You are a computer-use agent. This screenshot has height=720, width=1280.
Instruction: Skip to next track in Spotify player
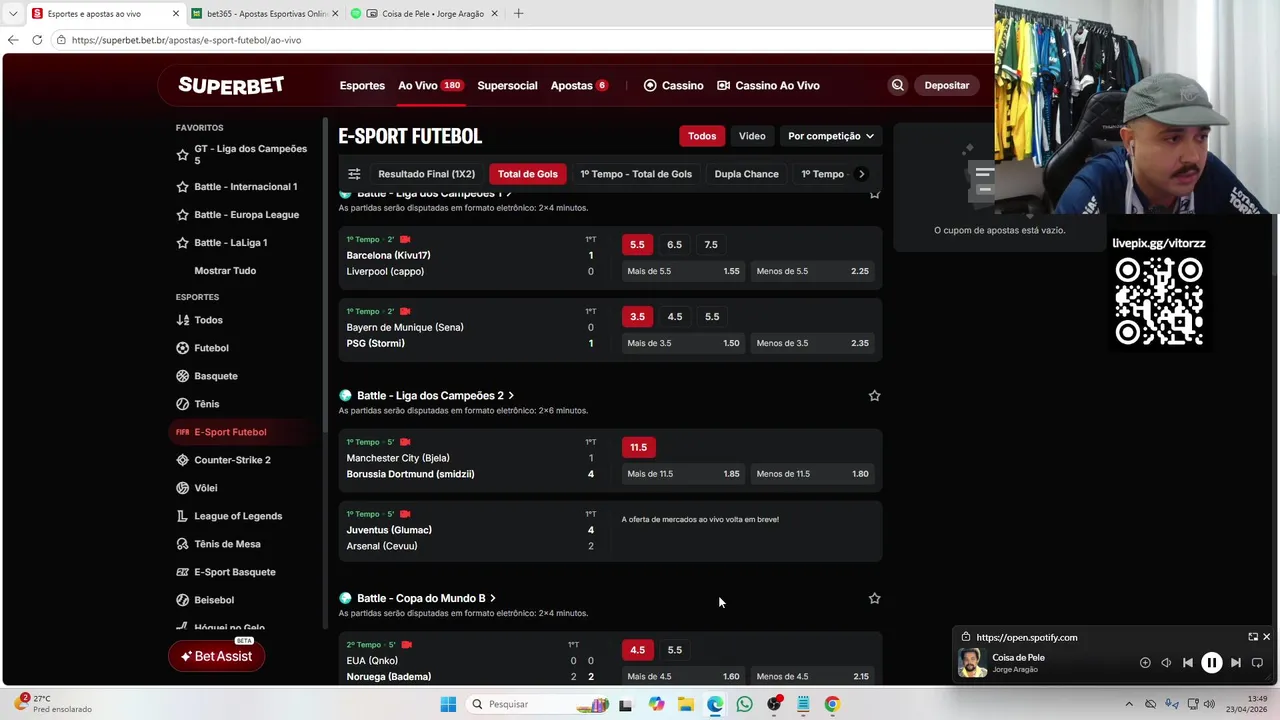click(x=1236, y=662)
